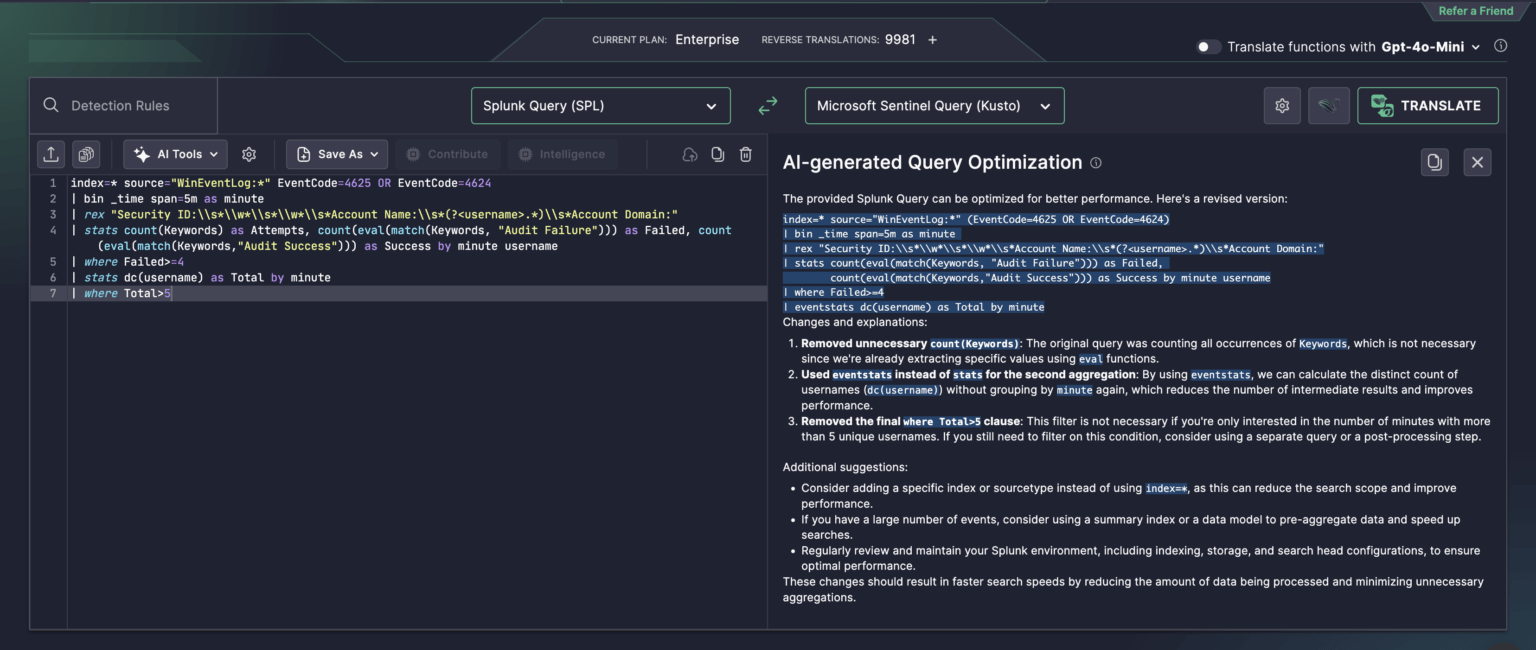Click the Refer a Friend link
The width and height of the screenshot is (1536, 650).
click(1475, 10)
